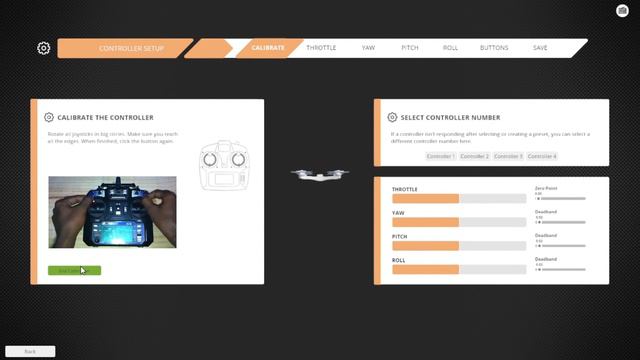
Task: Adjust the Throttle Zero Point slider
Action: click(561, 199)
